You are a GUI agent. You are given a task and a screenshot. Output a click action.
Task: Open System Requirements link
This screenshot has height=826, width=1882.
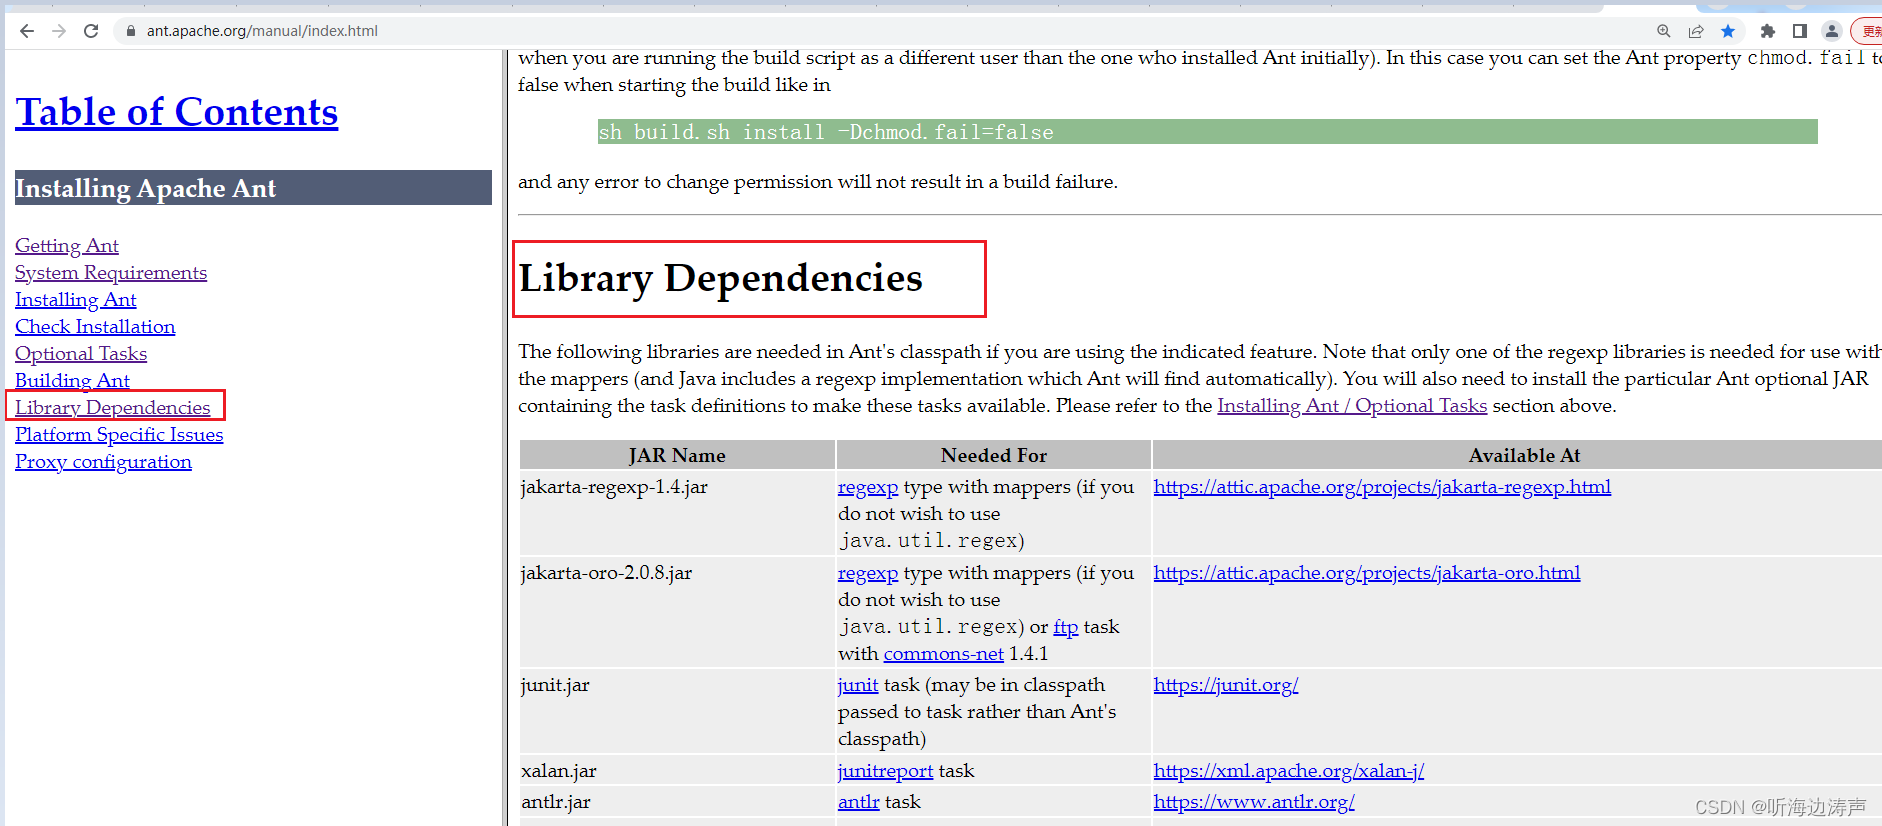[111, 272]
